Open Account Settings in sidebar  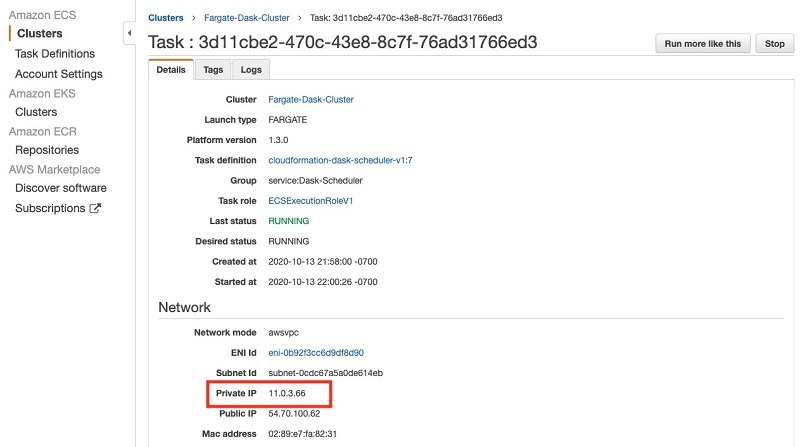pos(59,74)
